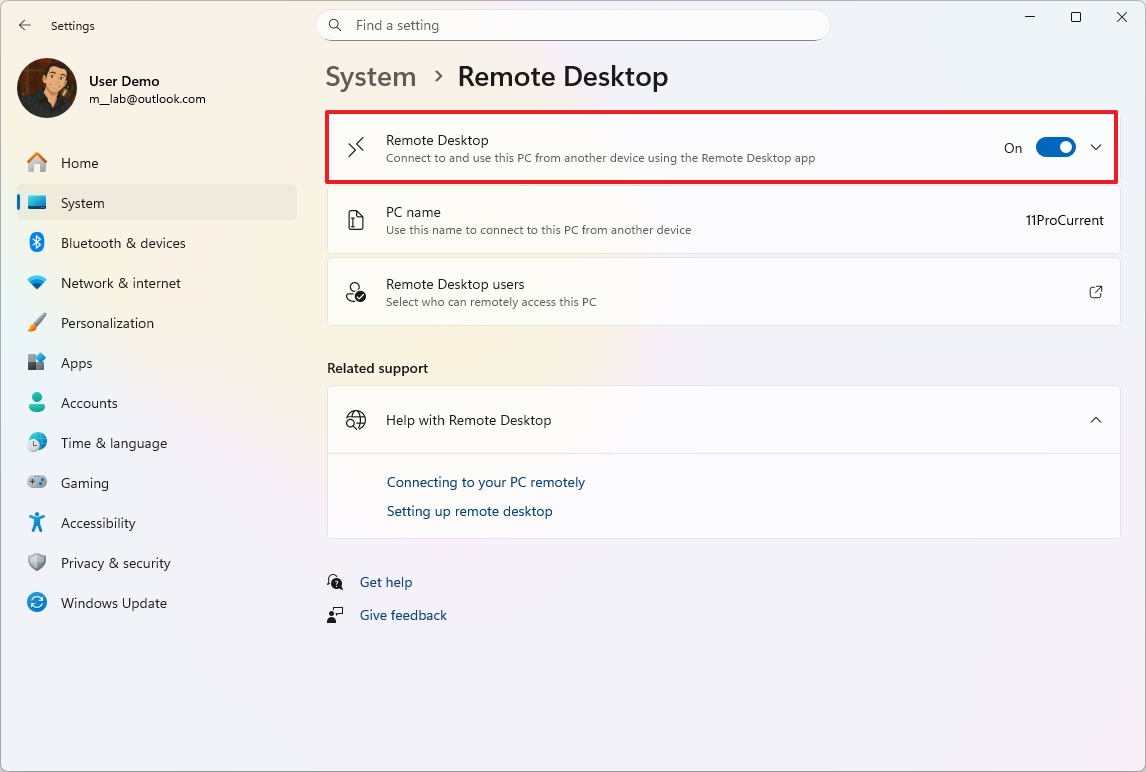Turn off the Remote Desktop toggle
This screenshot has width=1146, height=772.
pyautogui.click(x=1055, y=147)
